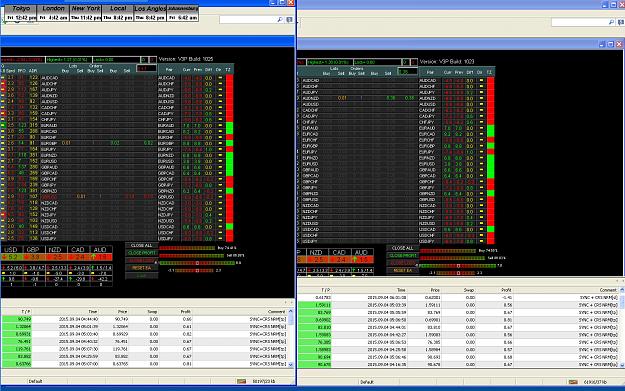Click AUDCAD in left dashboard's Pair column

coord(166,78)
